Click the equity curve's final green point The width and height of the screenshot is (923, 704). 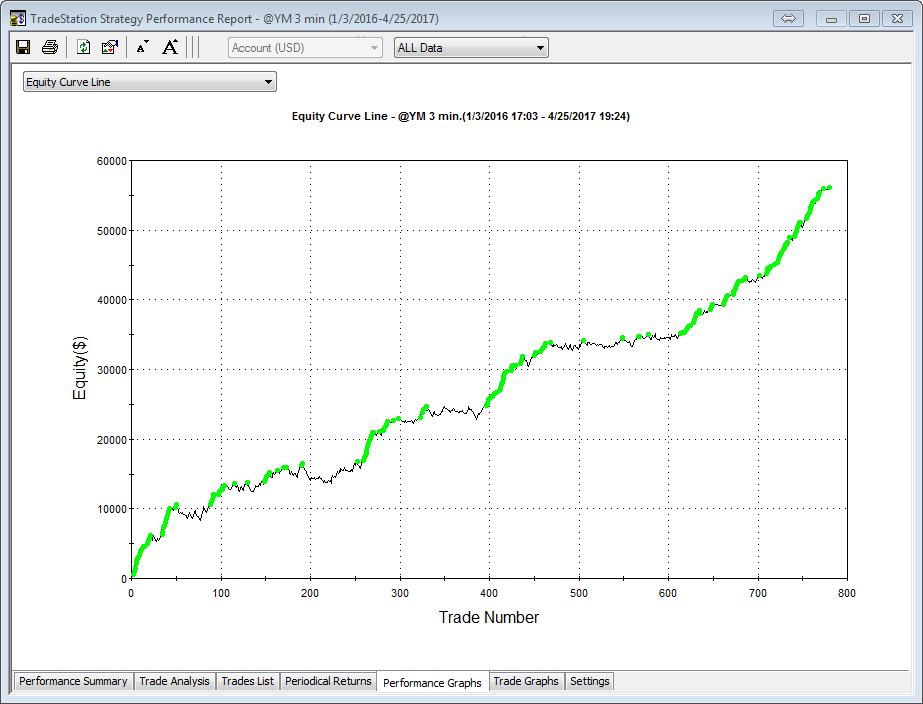coord(829,187)
